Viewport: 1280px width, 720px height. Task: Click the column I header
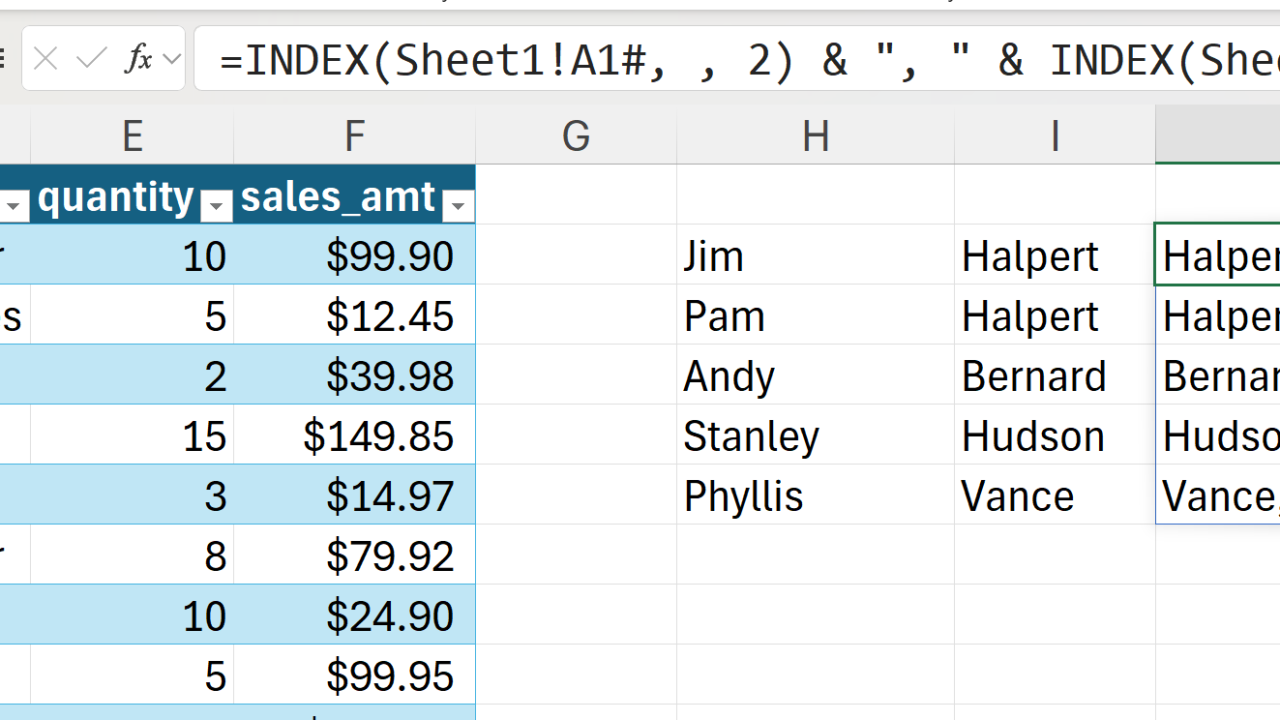(x=1054, y=136)
